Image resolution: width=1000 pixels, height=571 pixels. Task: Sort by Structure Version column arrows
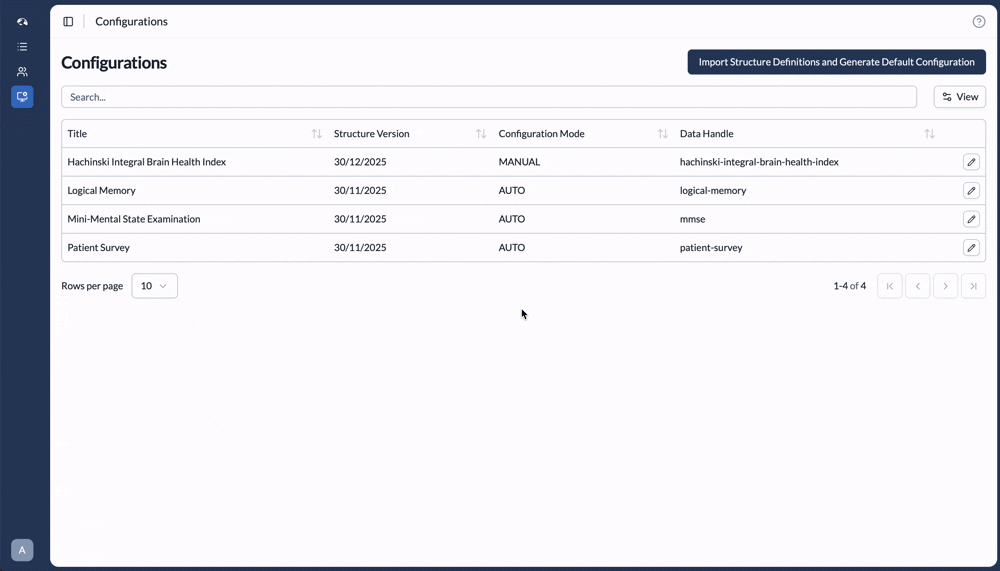(x=481, y=134)
